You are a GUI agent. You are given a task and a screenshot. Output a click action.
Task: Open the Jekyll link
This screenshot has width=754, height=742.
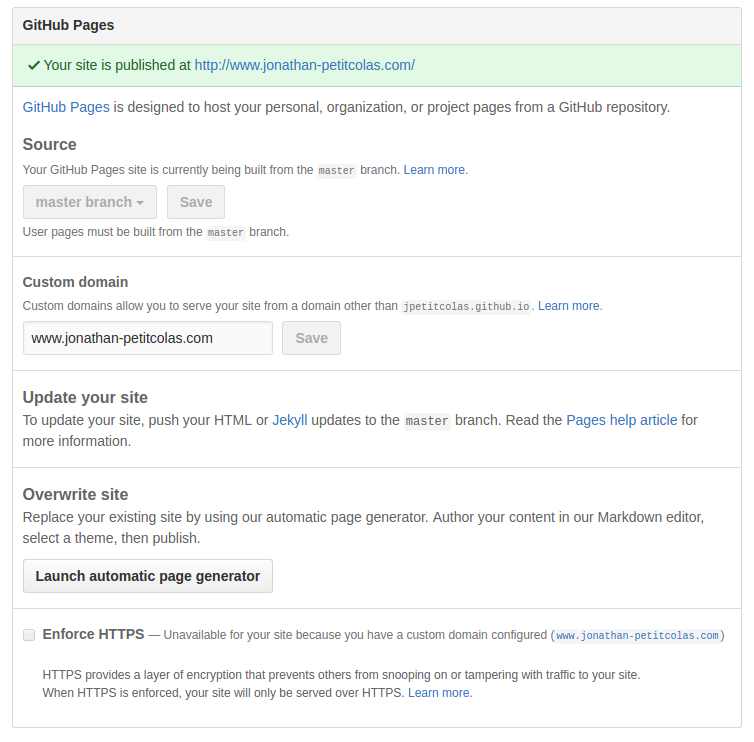click(289, 420)
